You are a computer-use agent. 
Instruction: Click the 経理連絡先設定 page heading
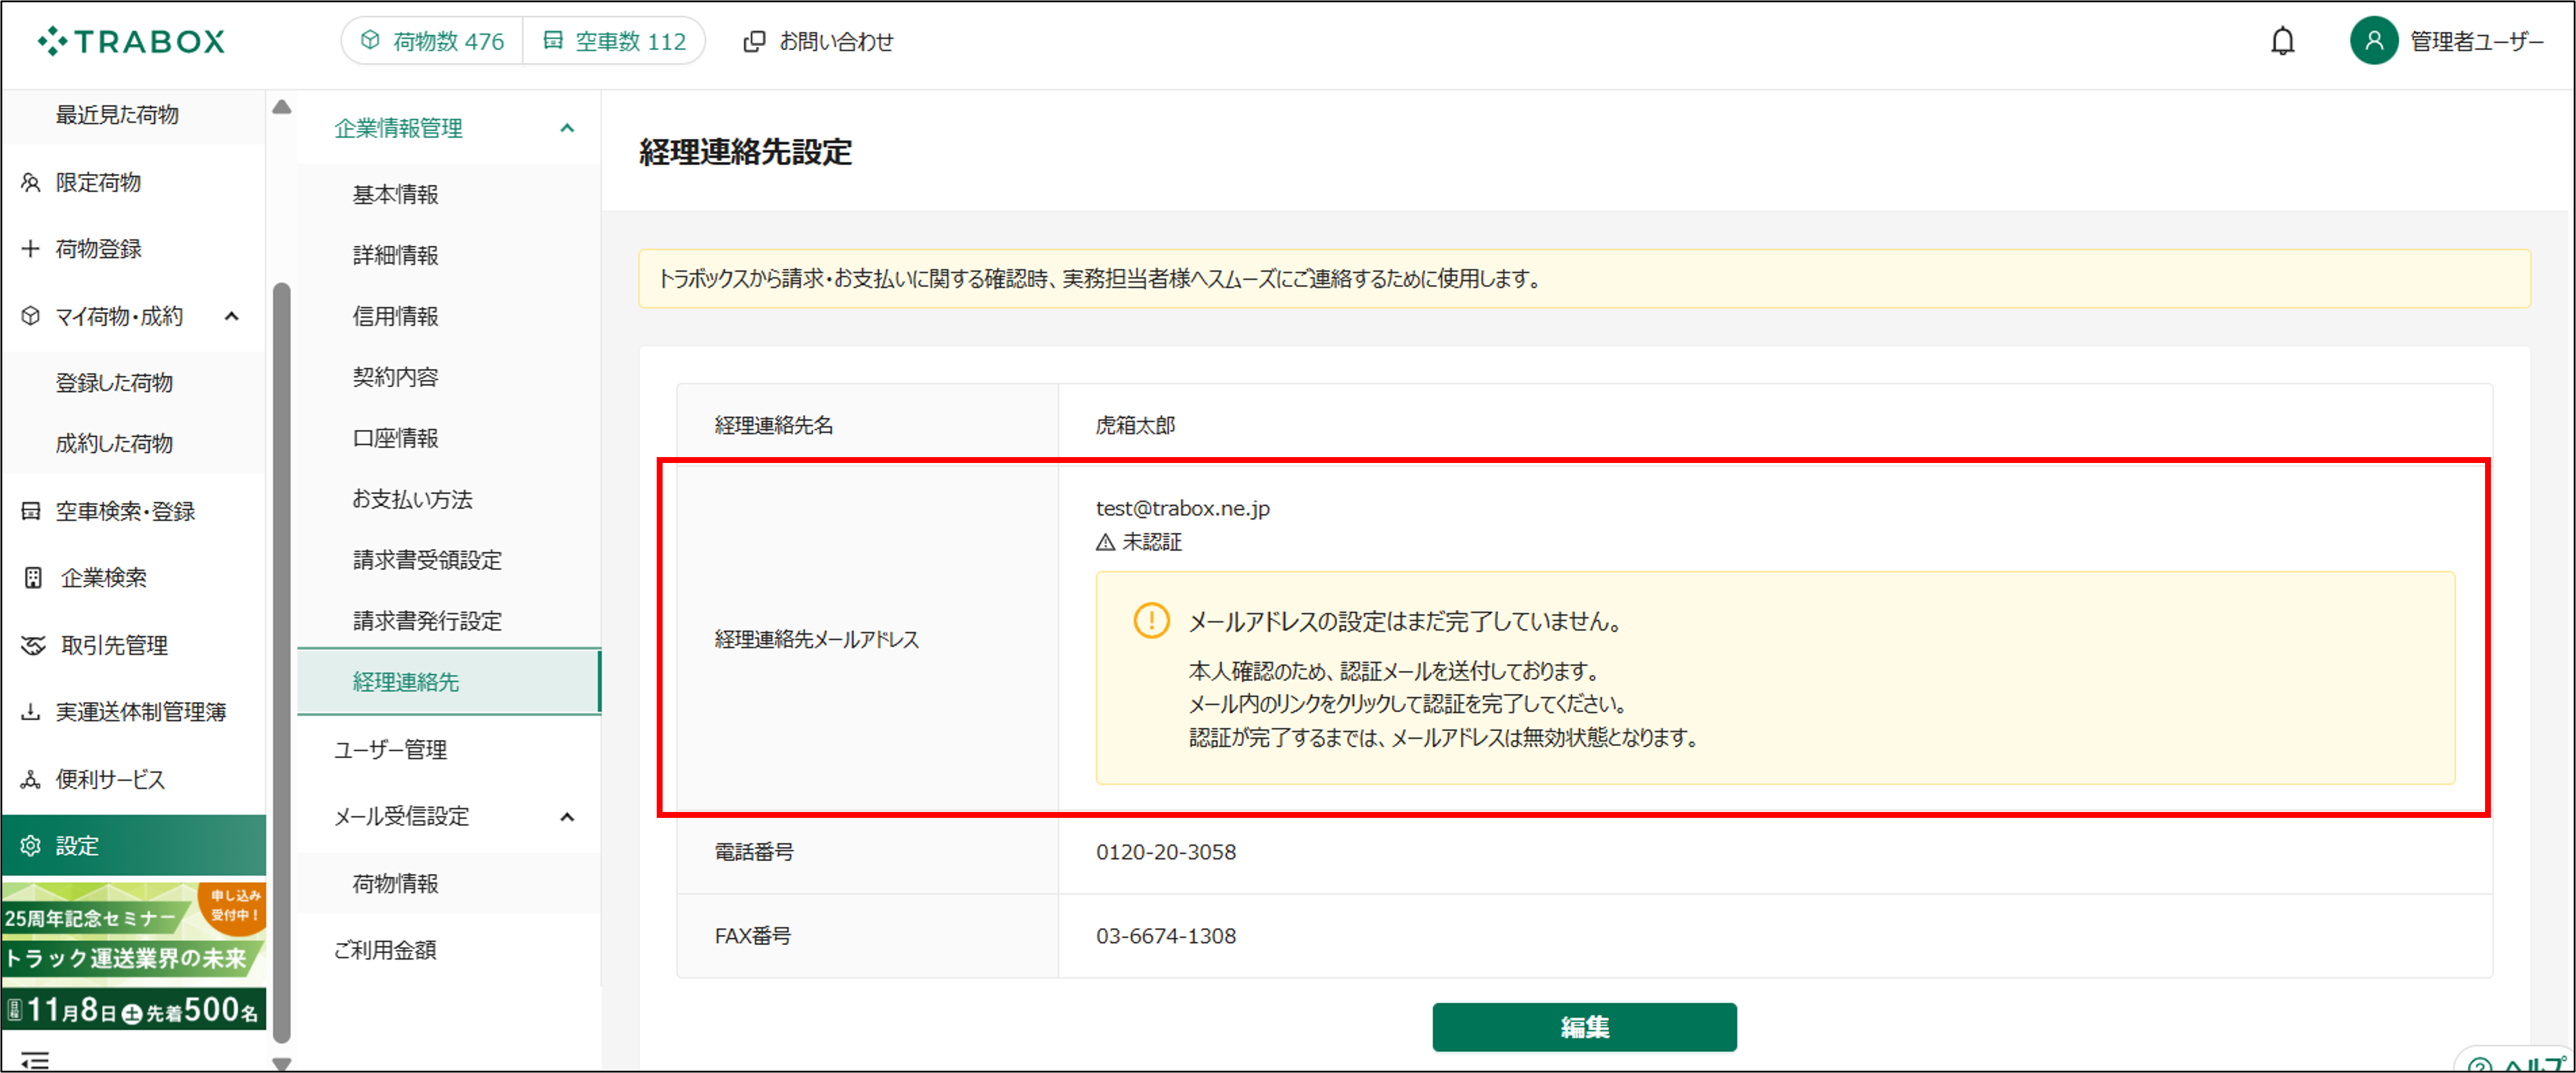[x=745, y=152]
